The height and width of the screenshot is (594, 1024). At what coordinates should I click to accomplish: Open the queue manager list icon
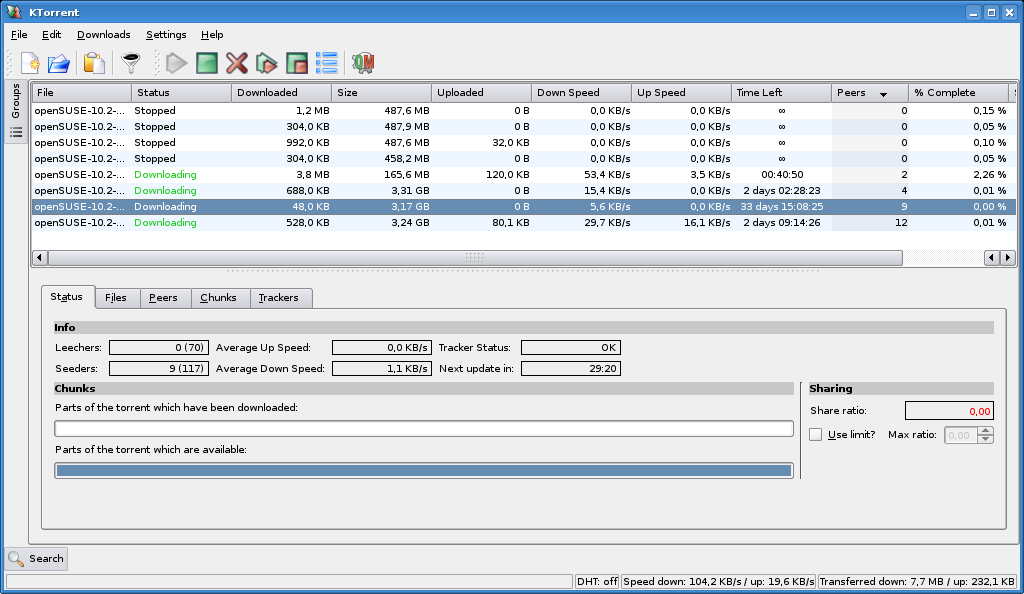(326, 64)
